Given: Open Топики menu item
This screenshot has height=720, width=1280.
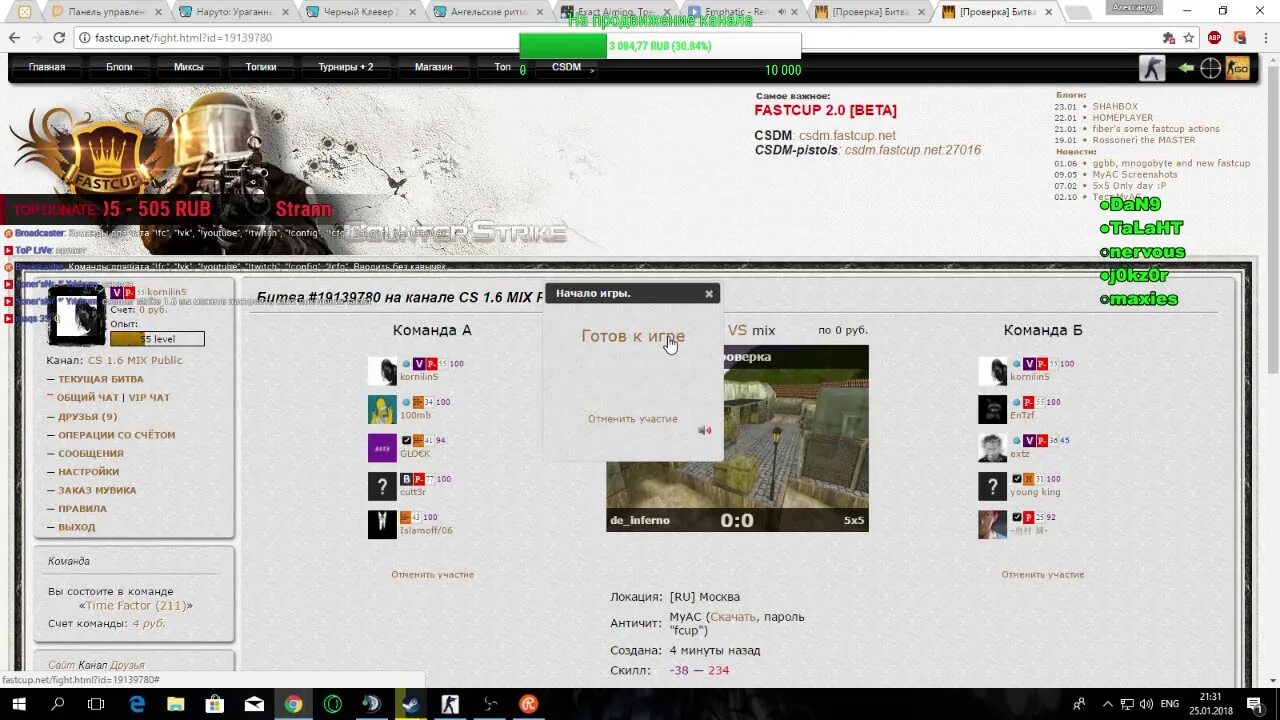Looking at the screenshot, I should 261,67.
